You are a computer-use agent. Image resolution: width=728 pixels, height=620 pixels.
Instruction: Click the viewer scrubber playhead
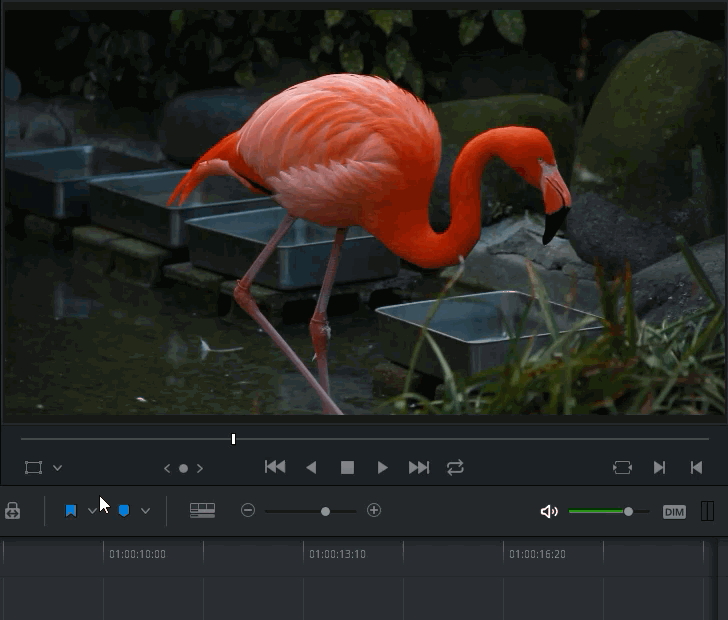[x=233, y=439]
